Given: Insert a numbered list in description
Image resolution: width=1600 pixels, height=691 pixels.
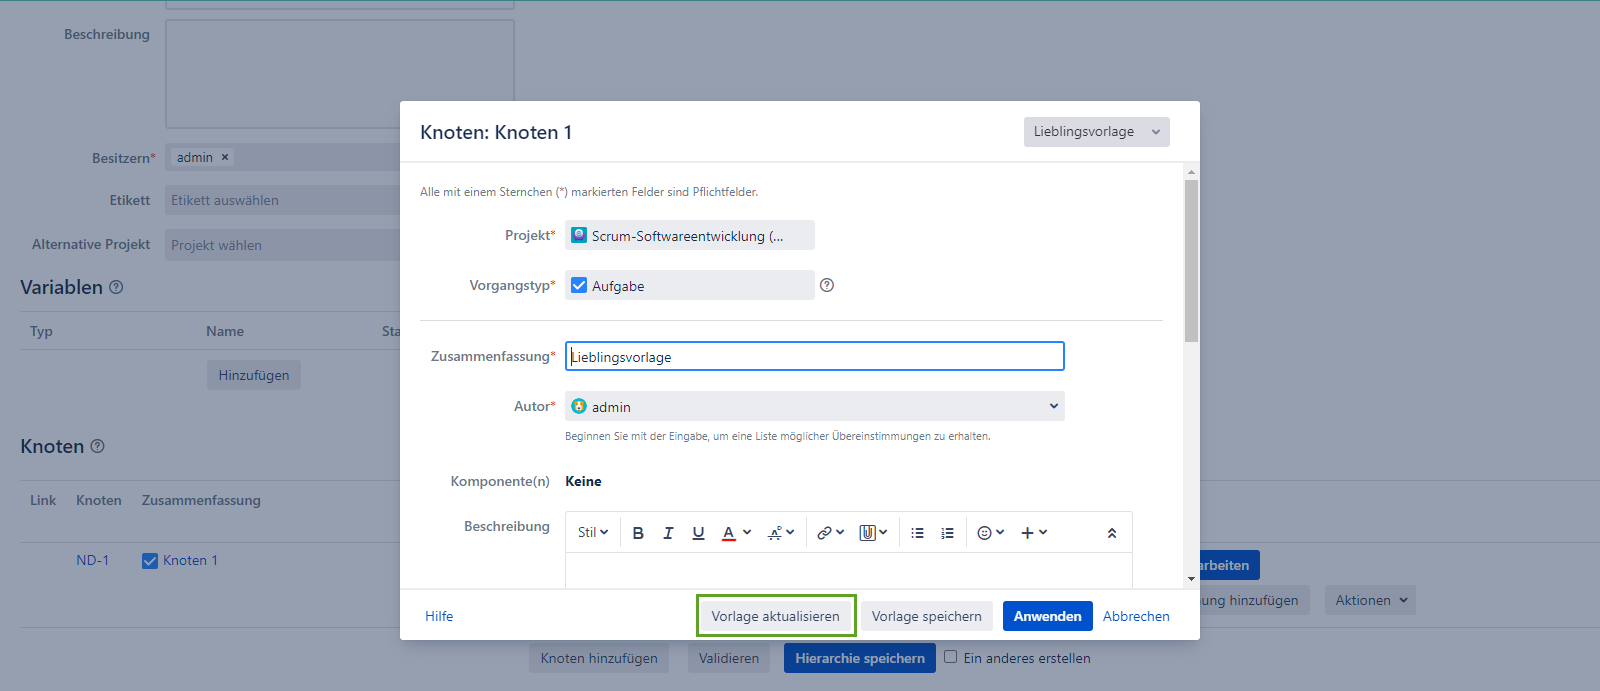Looking at the screenshot, I should click(947, 533).
